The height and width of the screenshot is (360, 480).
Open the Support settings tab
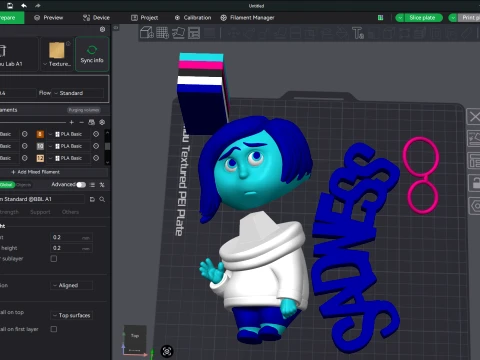(x=40, y=212)
